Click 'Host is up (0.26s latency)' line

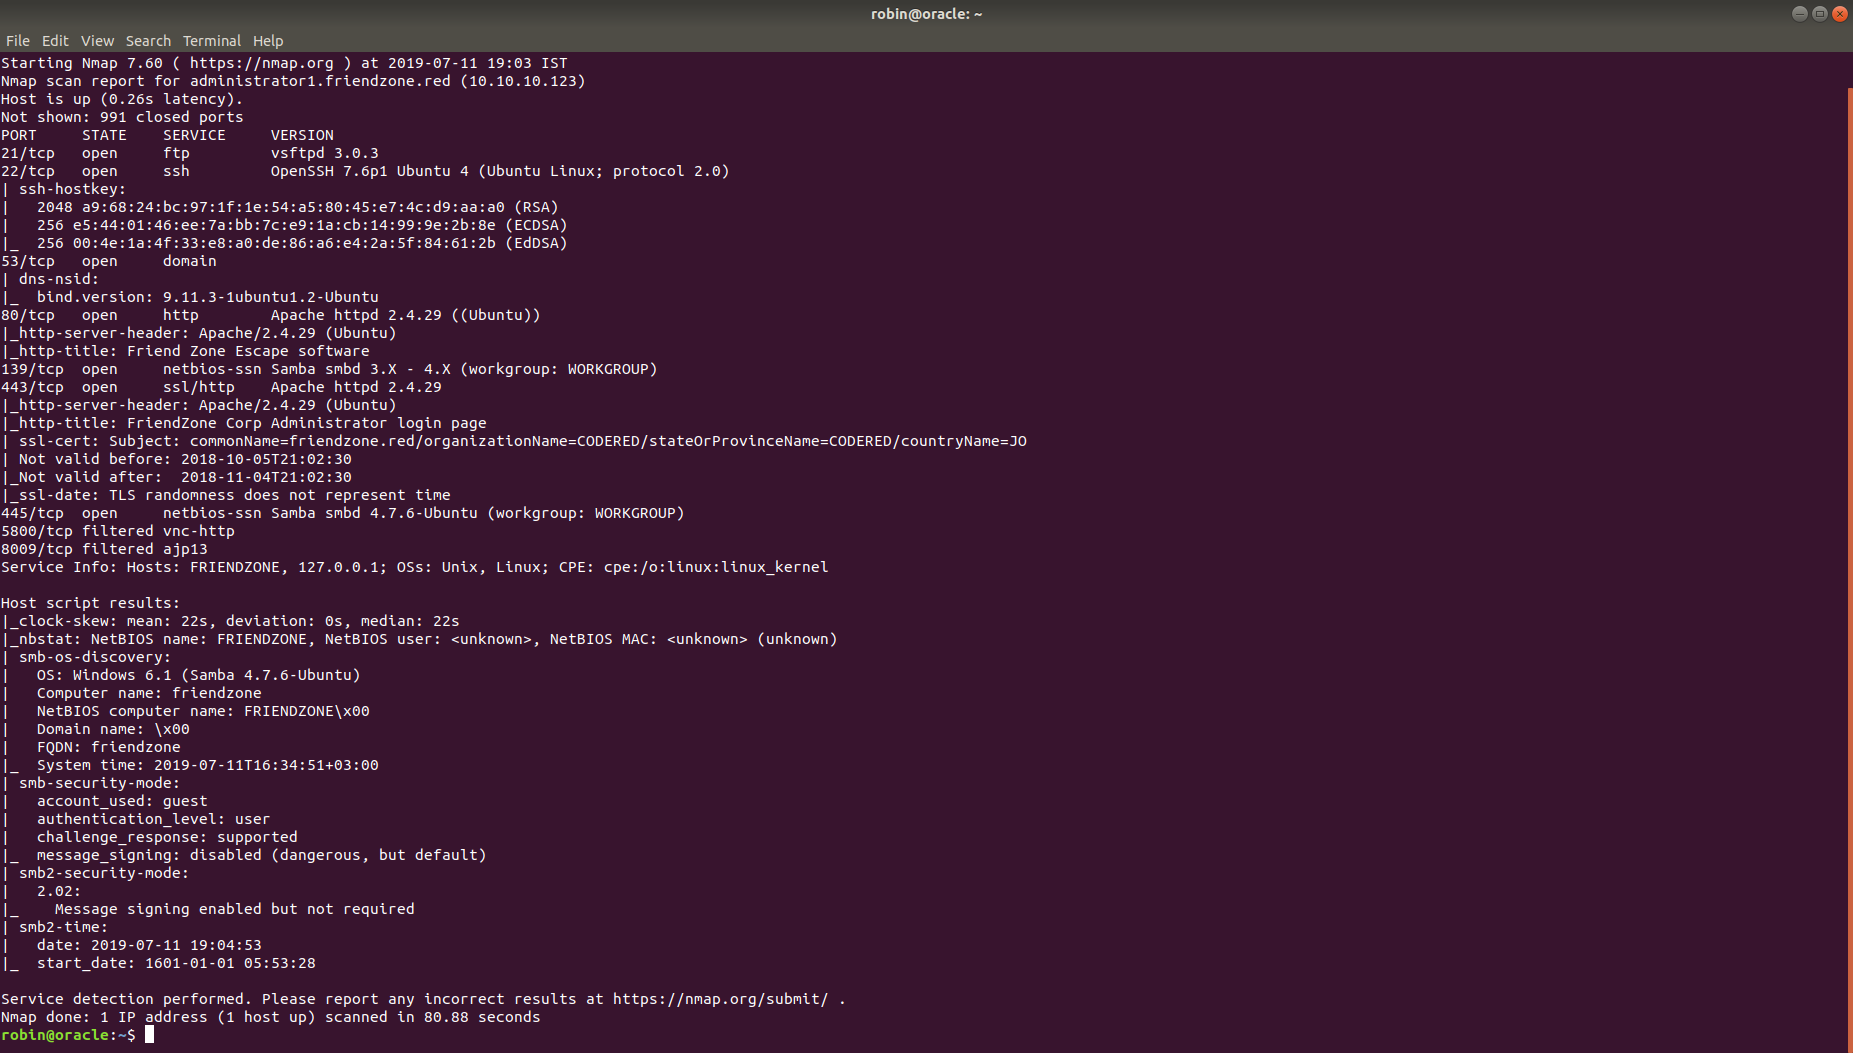coord(122,99)
